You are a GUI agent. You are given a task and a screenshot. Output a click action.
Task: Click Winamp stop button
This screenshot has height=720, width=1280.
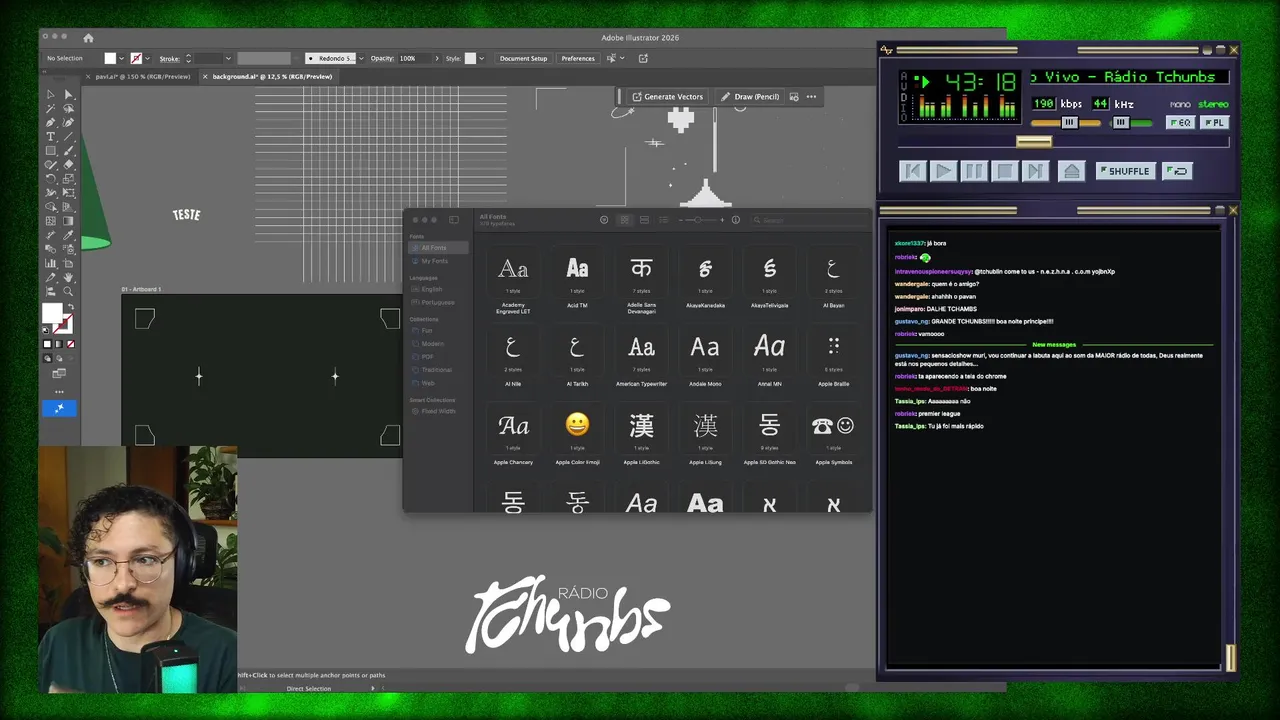coord(1004,171)
